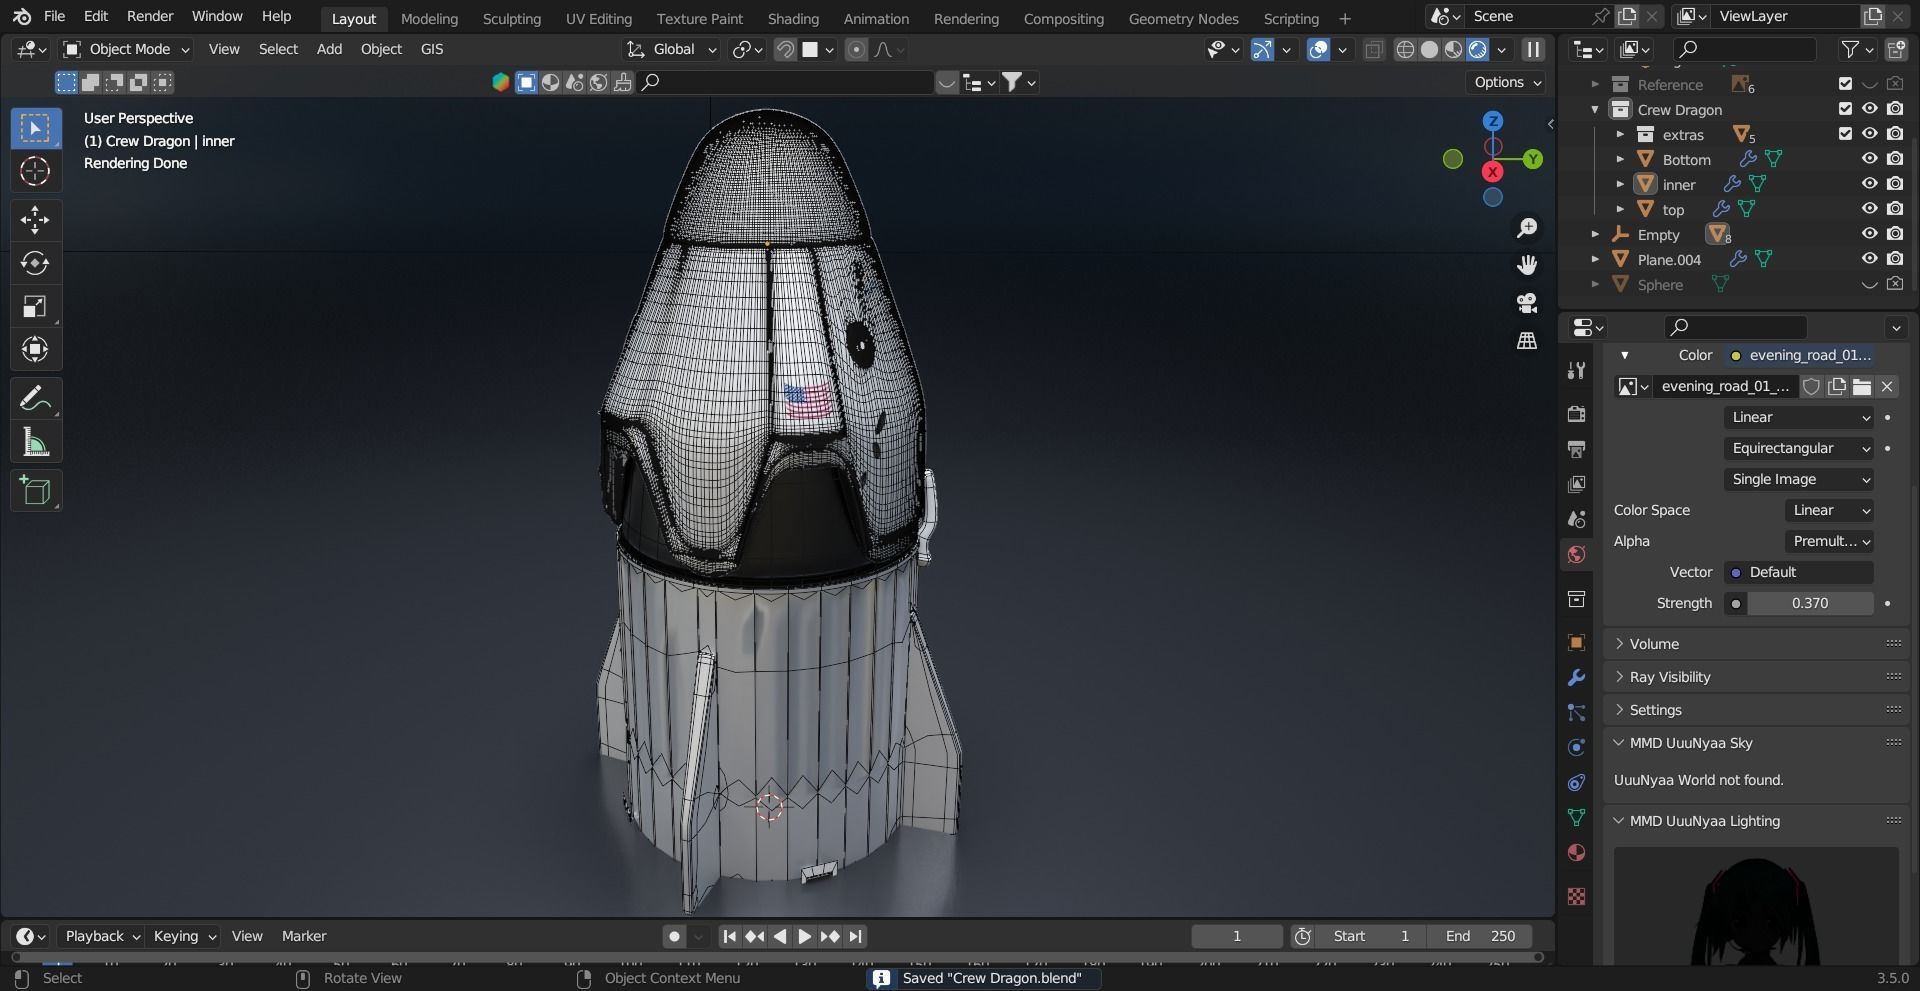This screenshot has height=991, width=1920.
Task: Open the Render properties tab
Action: pos(1577,414)
